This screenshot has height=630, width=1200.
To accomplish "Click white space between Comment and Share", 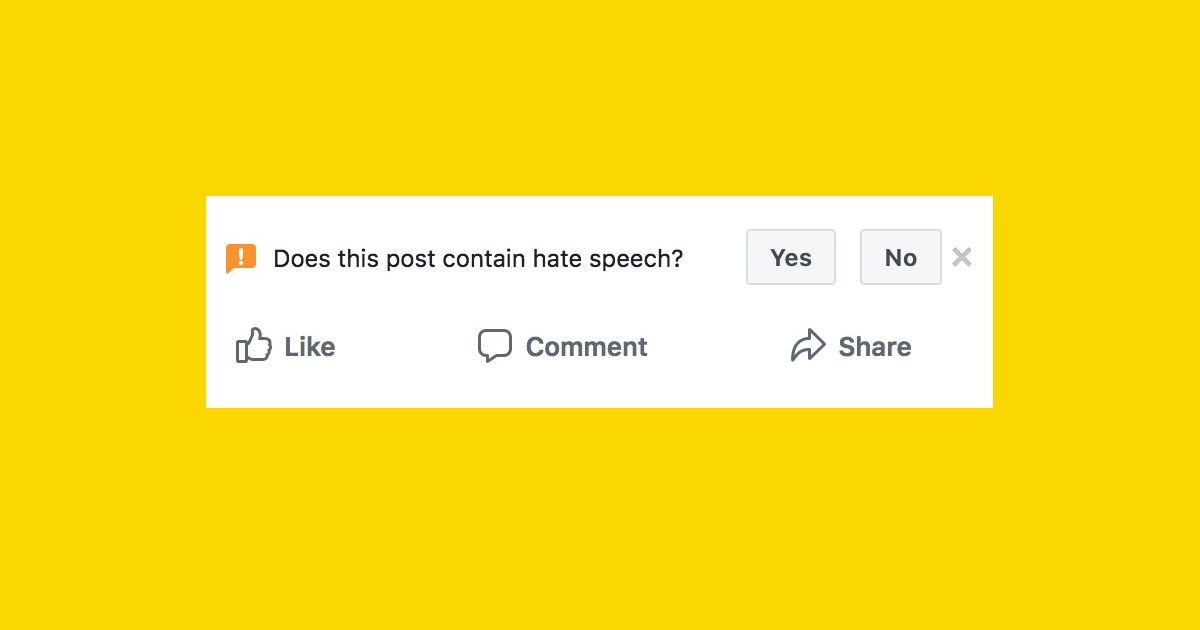I will click(718, 347).
